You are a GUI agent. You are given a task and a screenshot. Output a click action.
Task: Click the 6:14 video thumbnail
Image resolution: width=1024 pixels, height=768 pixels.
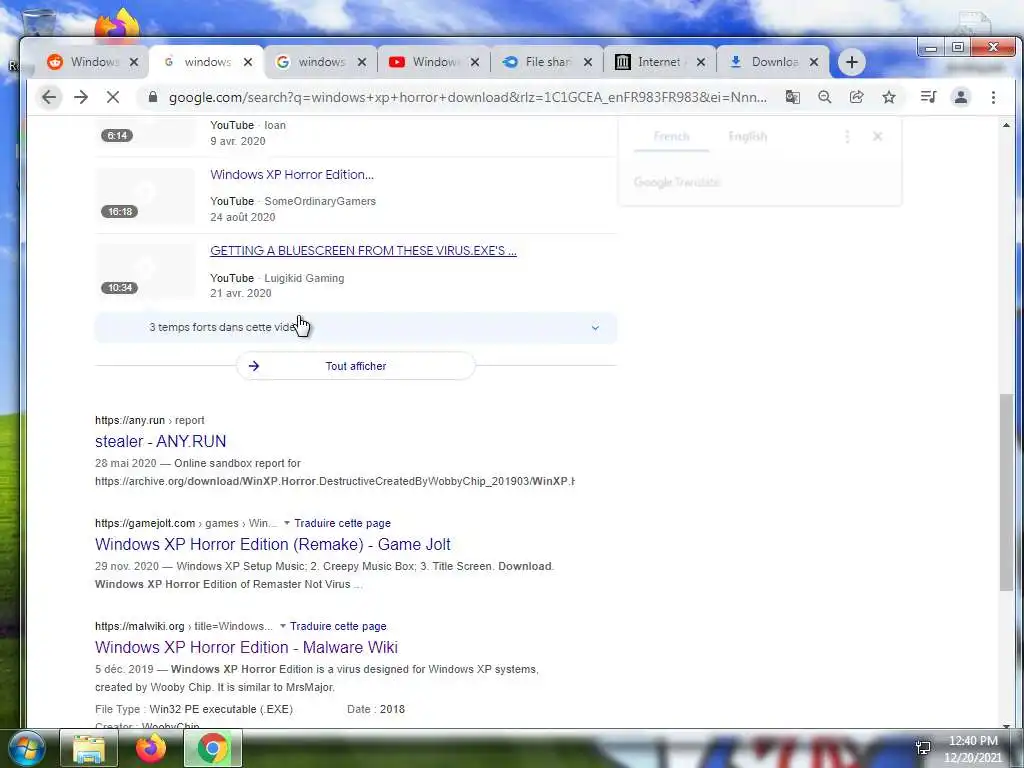click(x=146, y=134)
